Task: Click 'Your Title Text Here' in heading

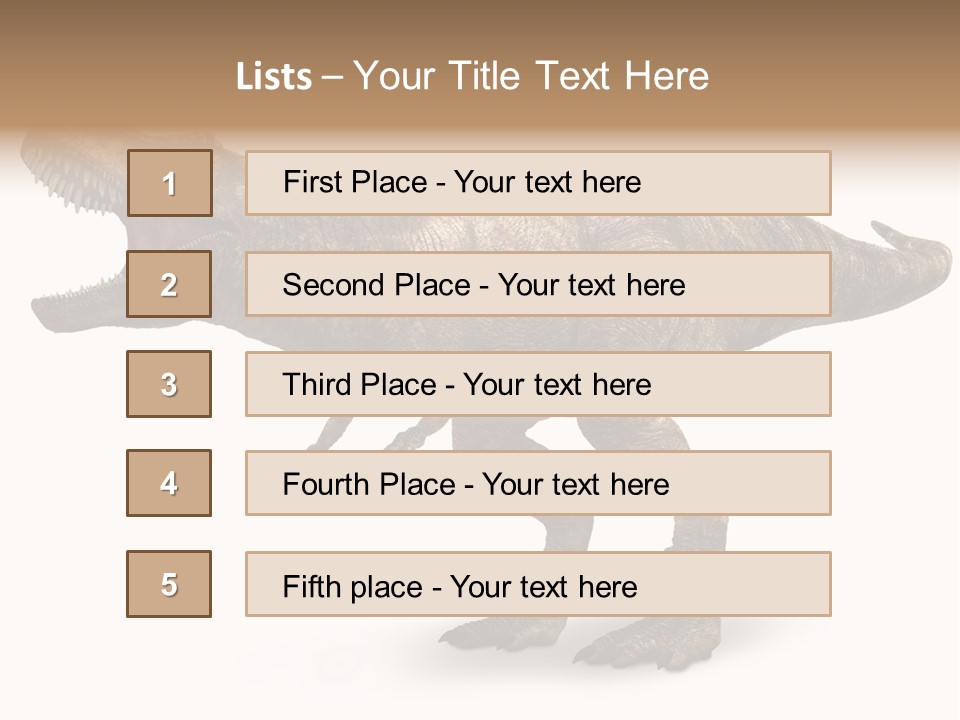Action: (x=531, y=76)
